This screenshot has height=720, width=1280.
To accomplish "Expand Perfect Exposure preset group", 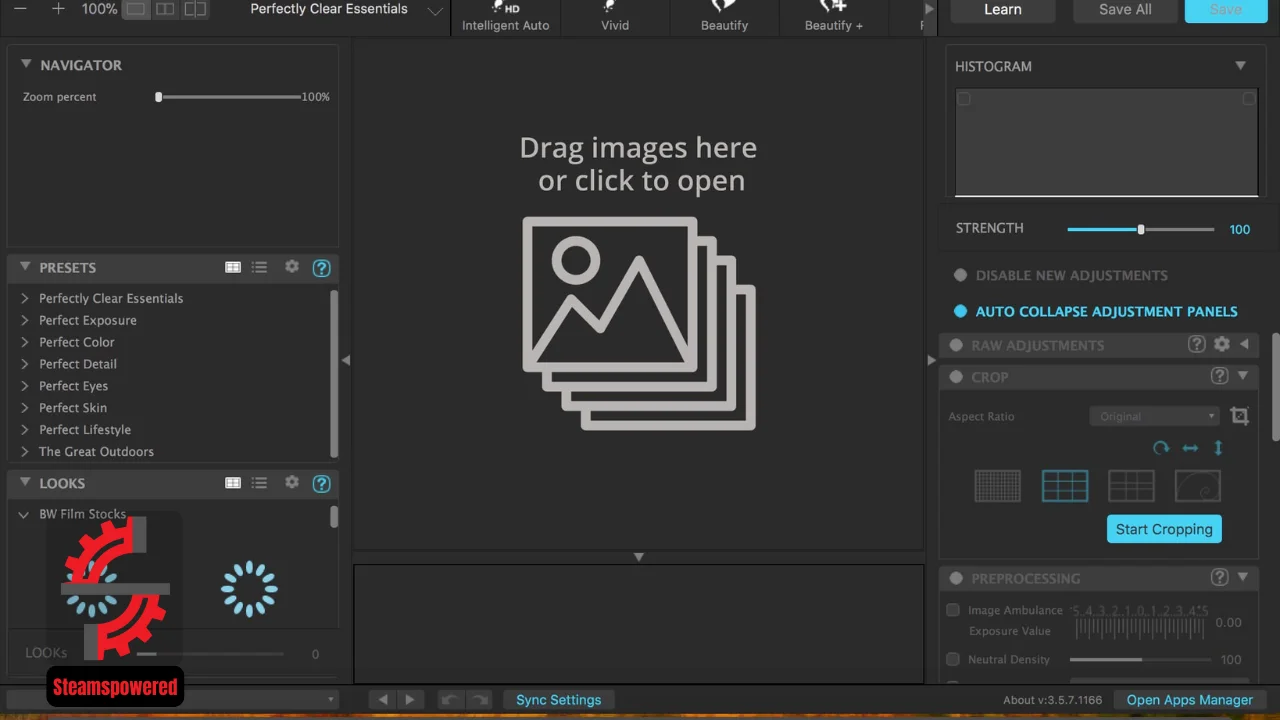I will (25, 320).
